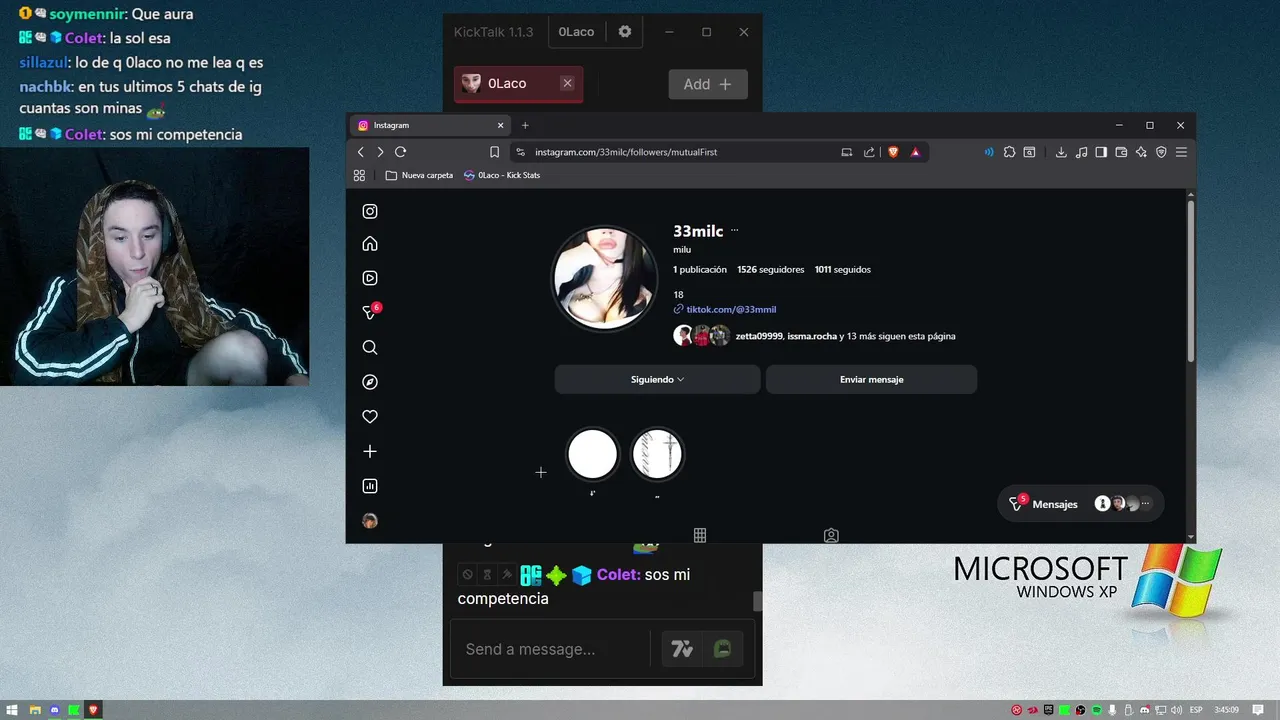Open bookmarks apps grid icon
The height and width of the screenshot is (720, 1280).
[360, 175]
